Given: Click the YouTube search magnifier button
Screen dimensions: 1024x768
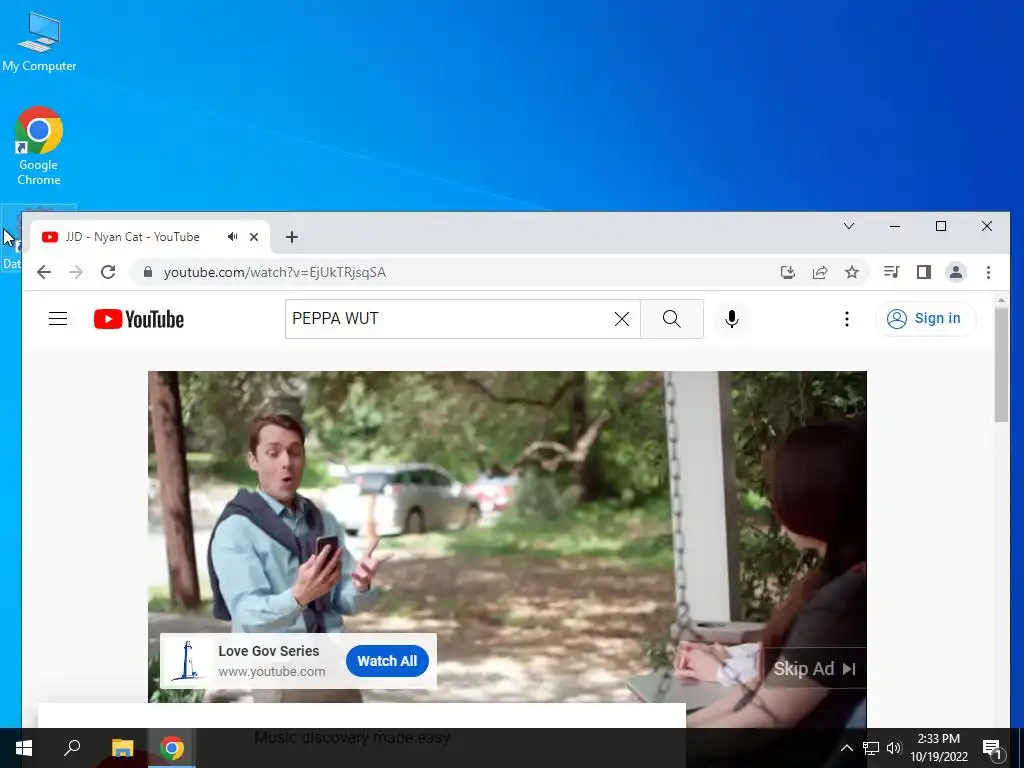Looking at the screenshot, I should (x=671, y=319).
